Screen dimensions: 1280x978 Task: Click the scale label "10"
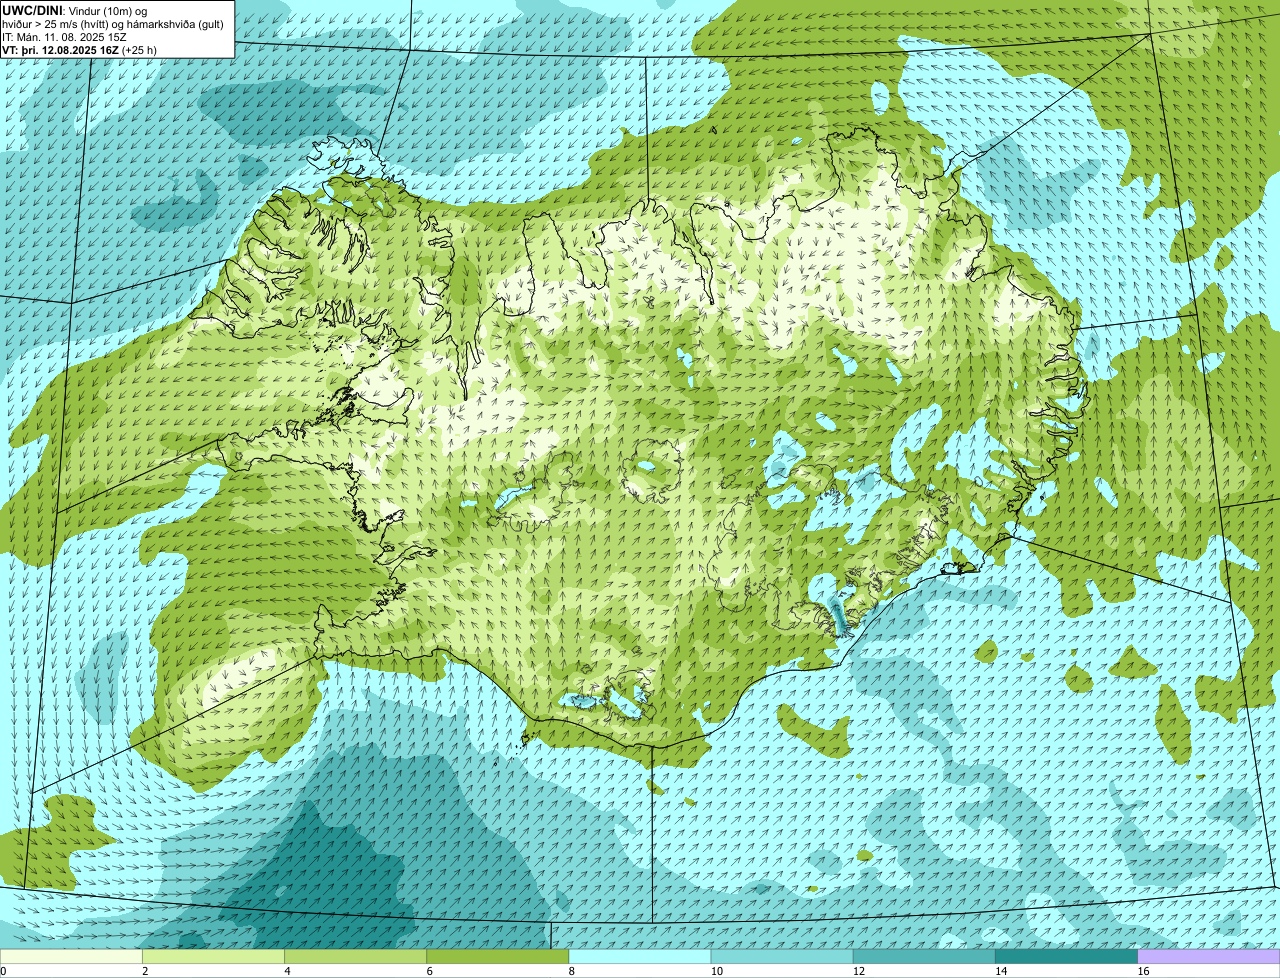(716, 971)
